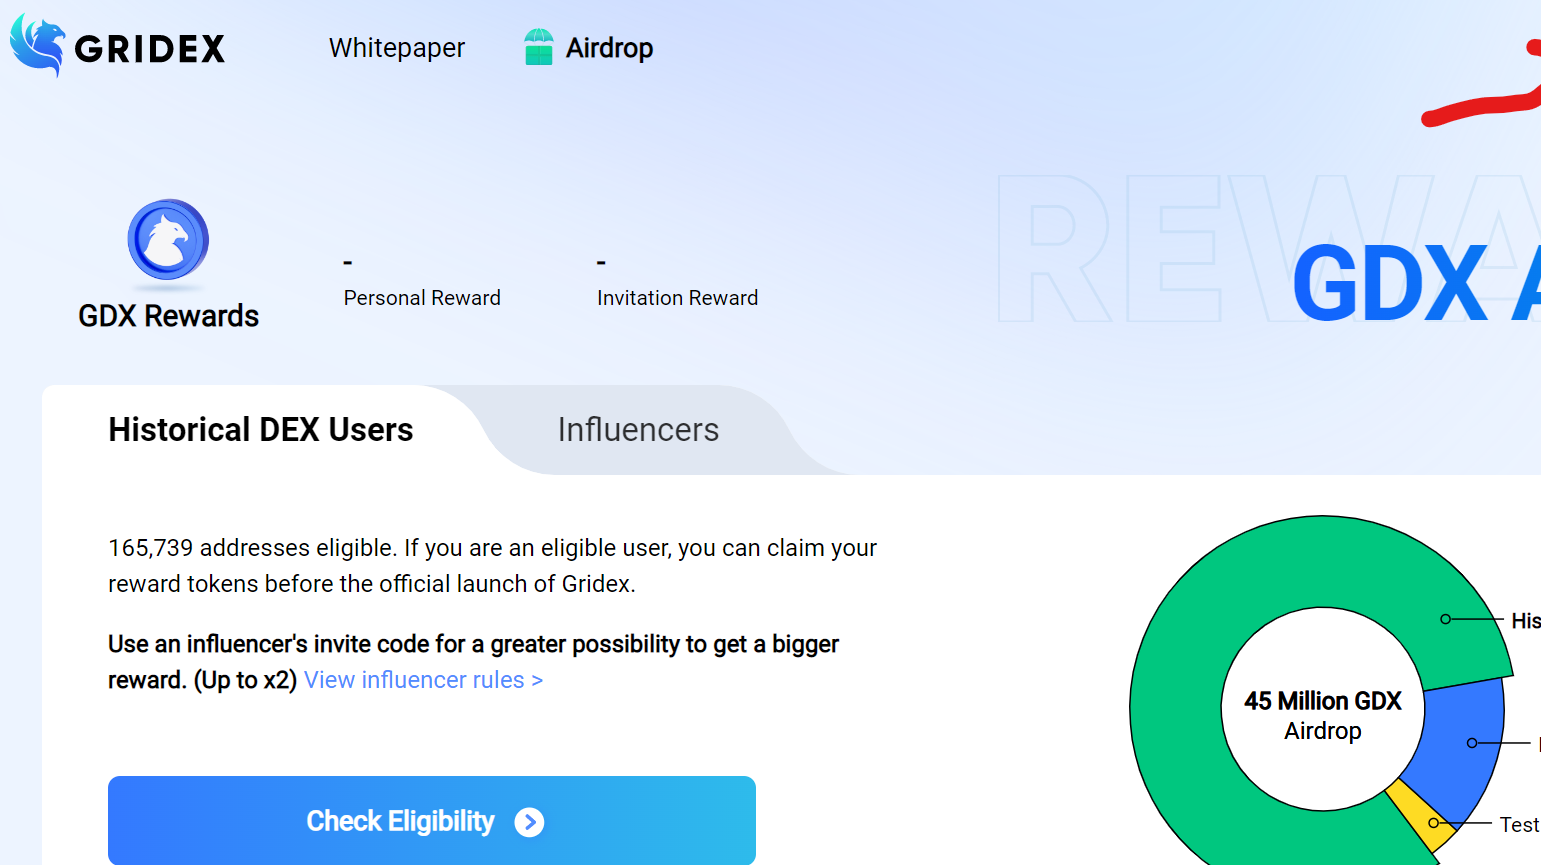Switch to Historical DEX Users tab
Viewport: 1541px width, 865px height.
260,430
